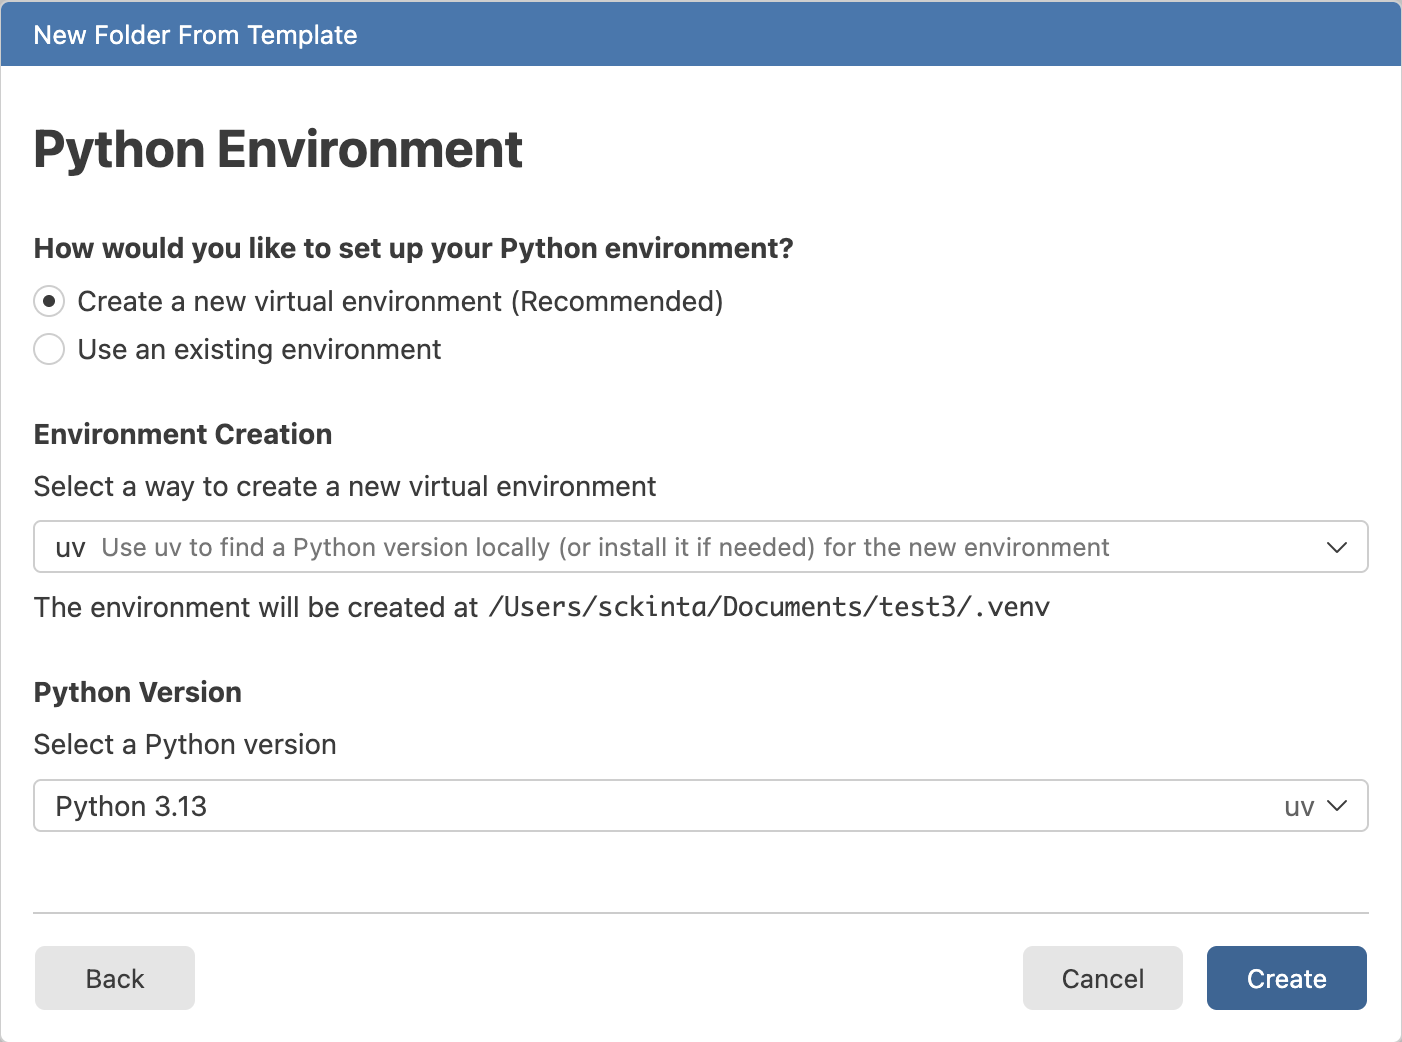
Task: Choose the Use an existing environment radio button
Action: point(49,349)
